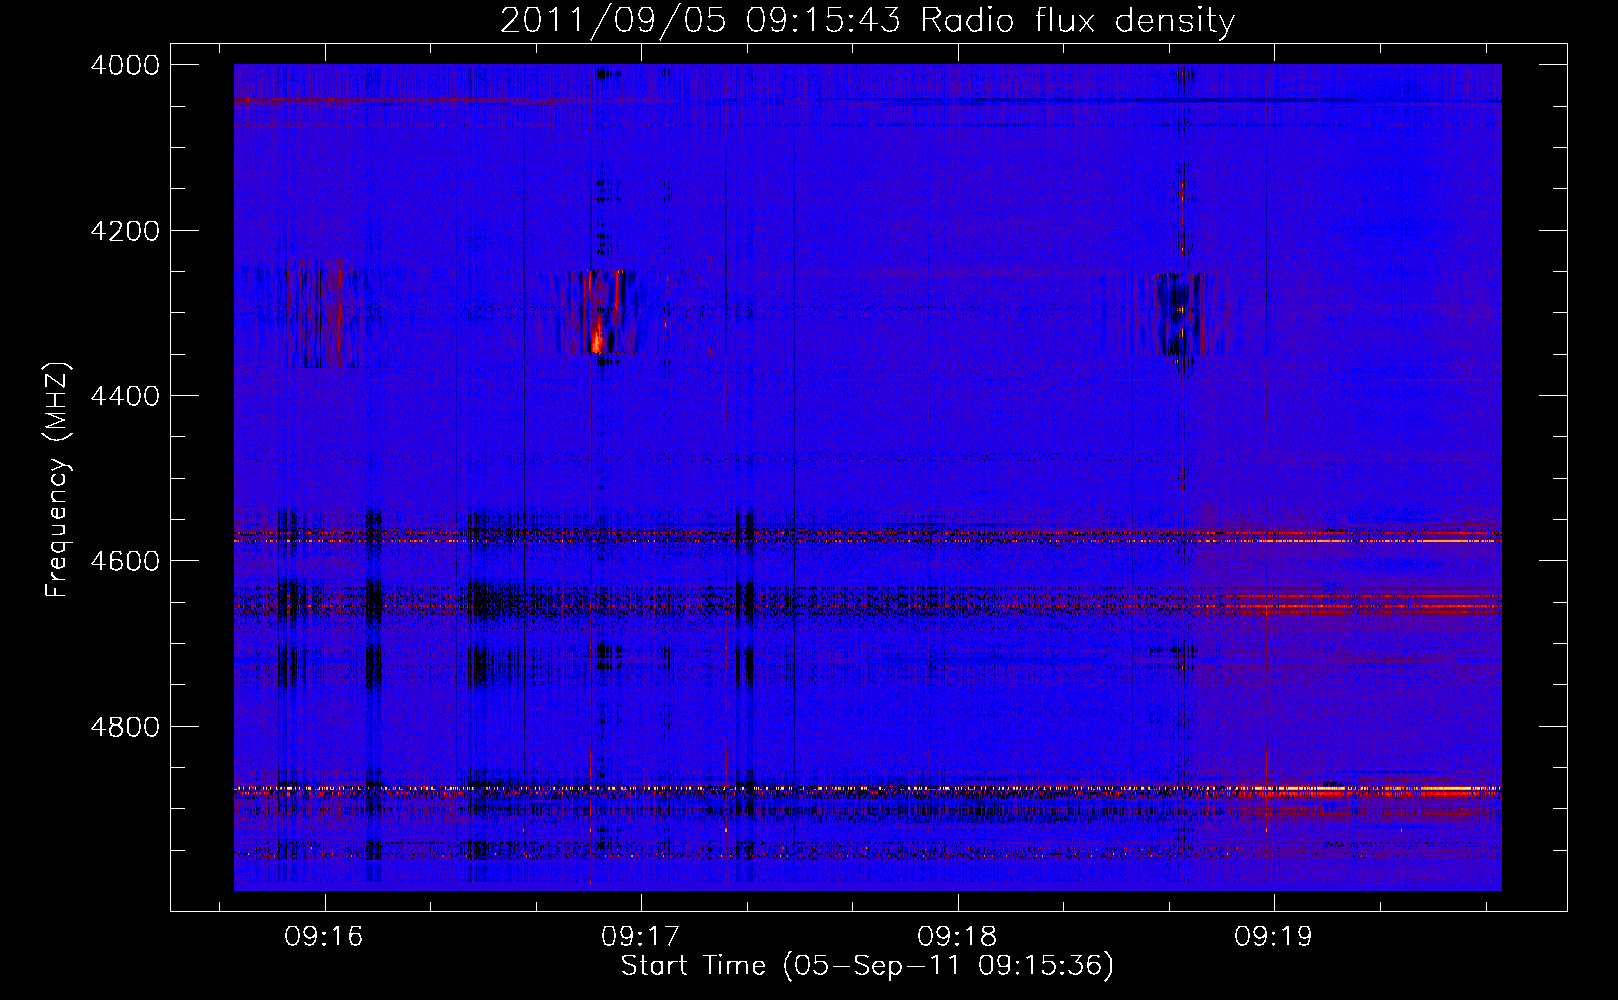Click the 09:18 time tick label

pos(957,937)
